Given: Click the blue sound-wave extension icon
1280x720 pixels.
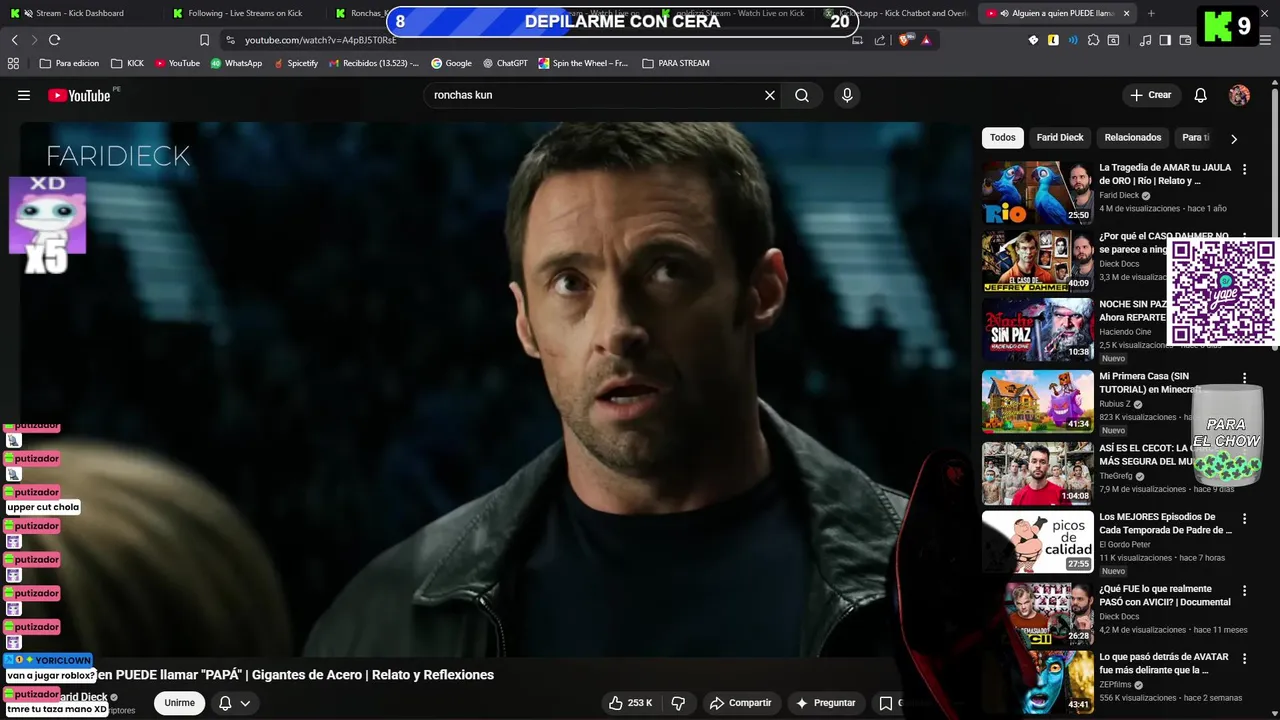Looking at the screenshot, I should point(1073,40).
